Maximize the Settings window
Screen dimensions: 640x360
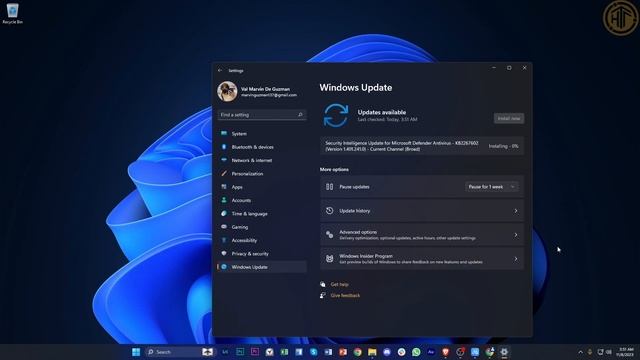(509, 68)
